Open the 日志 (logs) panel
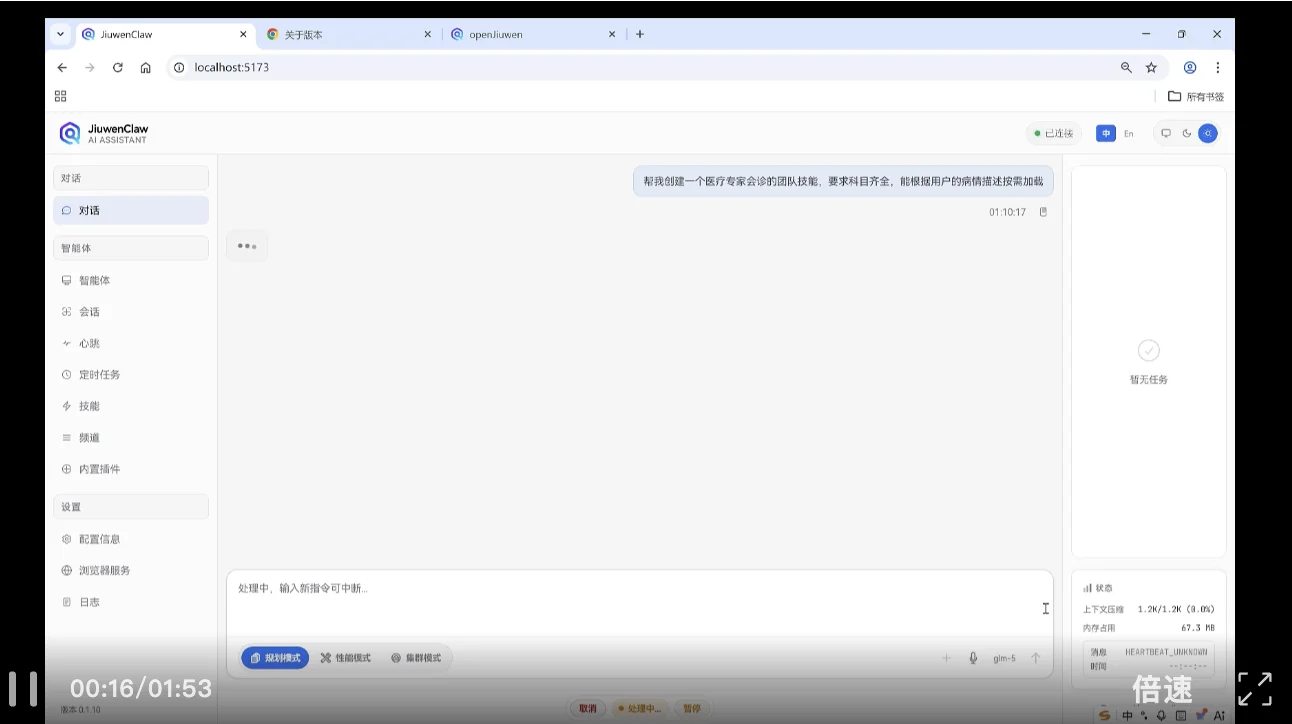This screenshot has width=1292, height=724. pos(89,601)
